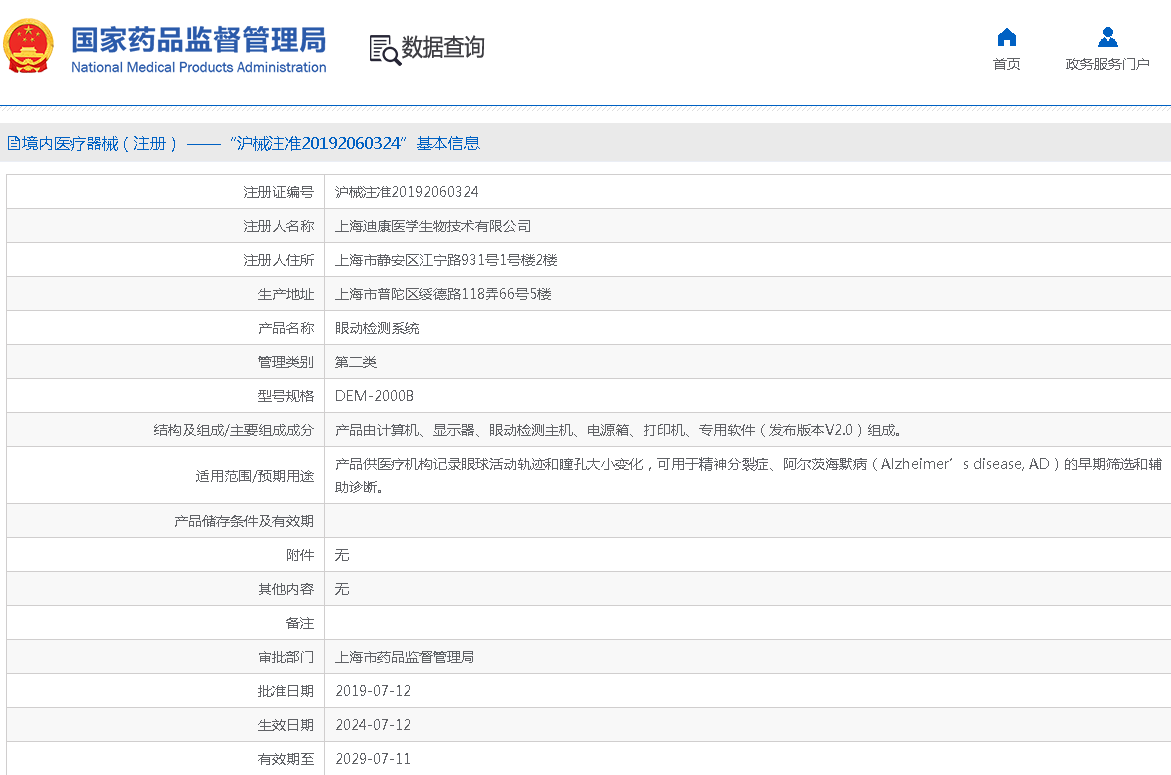Click the data query magnifier icon
The image size is (1171, 775).
click(x=384, y=49)
